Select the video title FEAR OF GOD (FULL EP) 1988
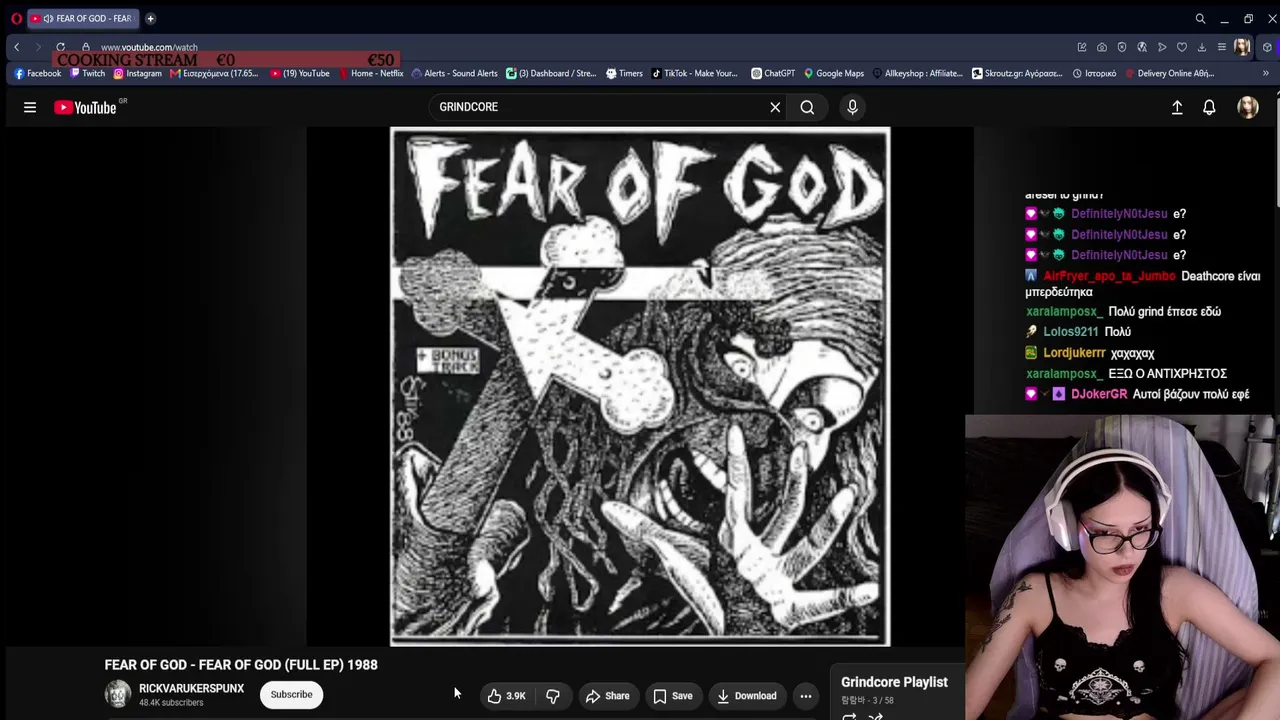Image resolution: width=1280 pixels, height=720 pixels. click(241, 665)
